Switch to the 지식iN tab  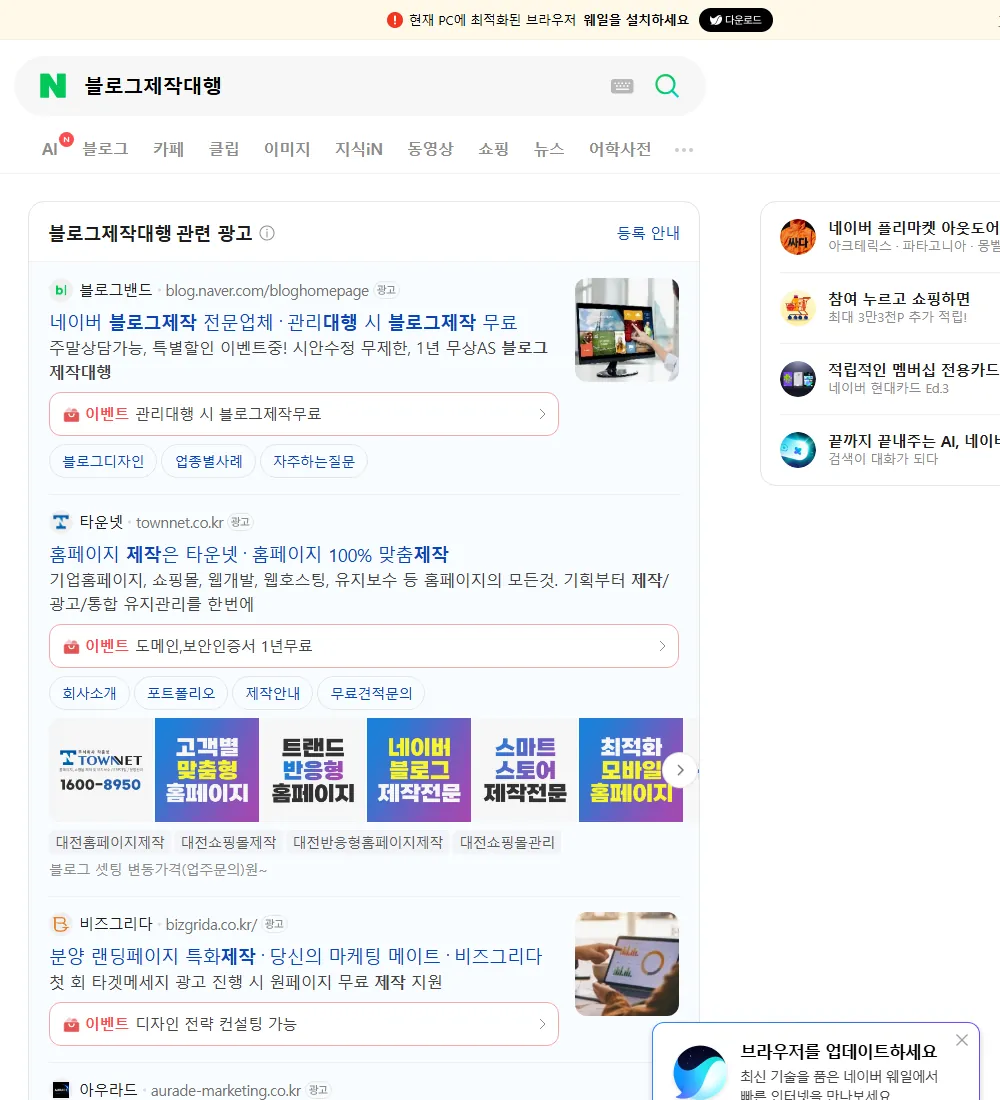(359, 149)
